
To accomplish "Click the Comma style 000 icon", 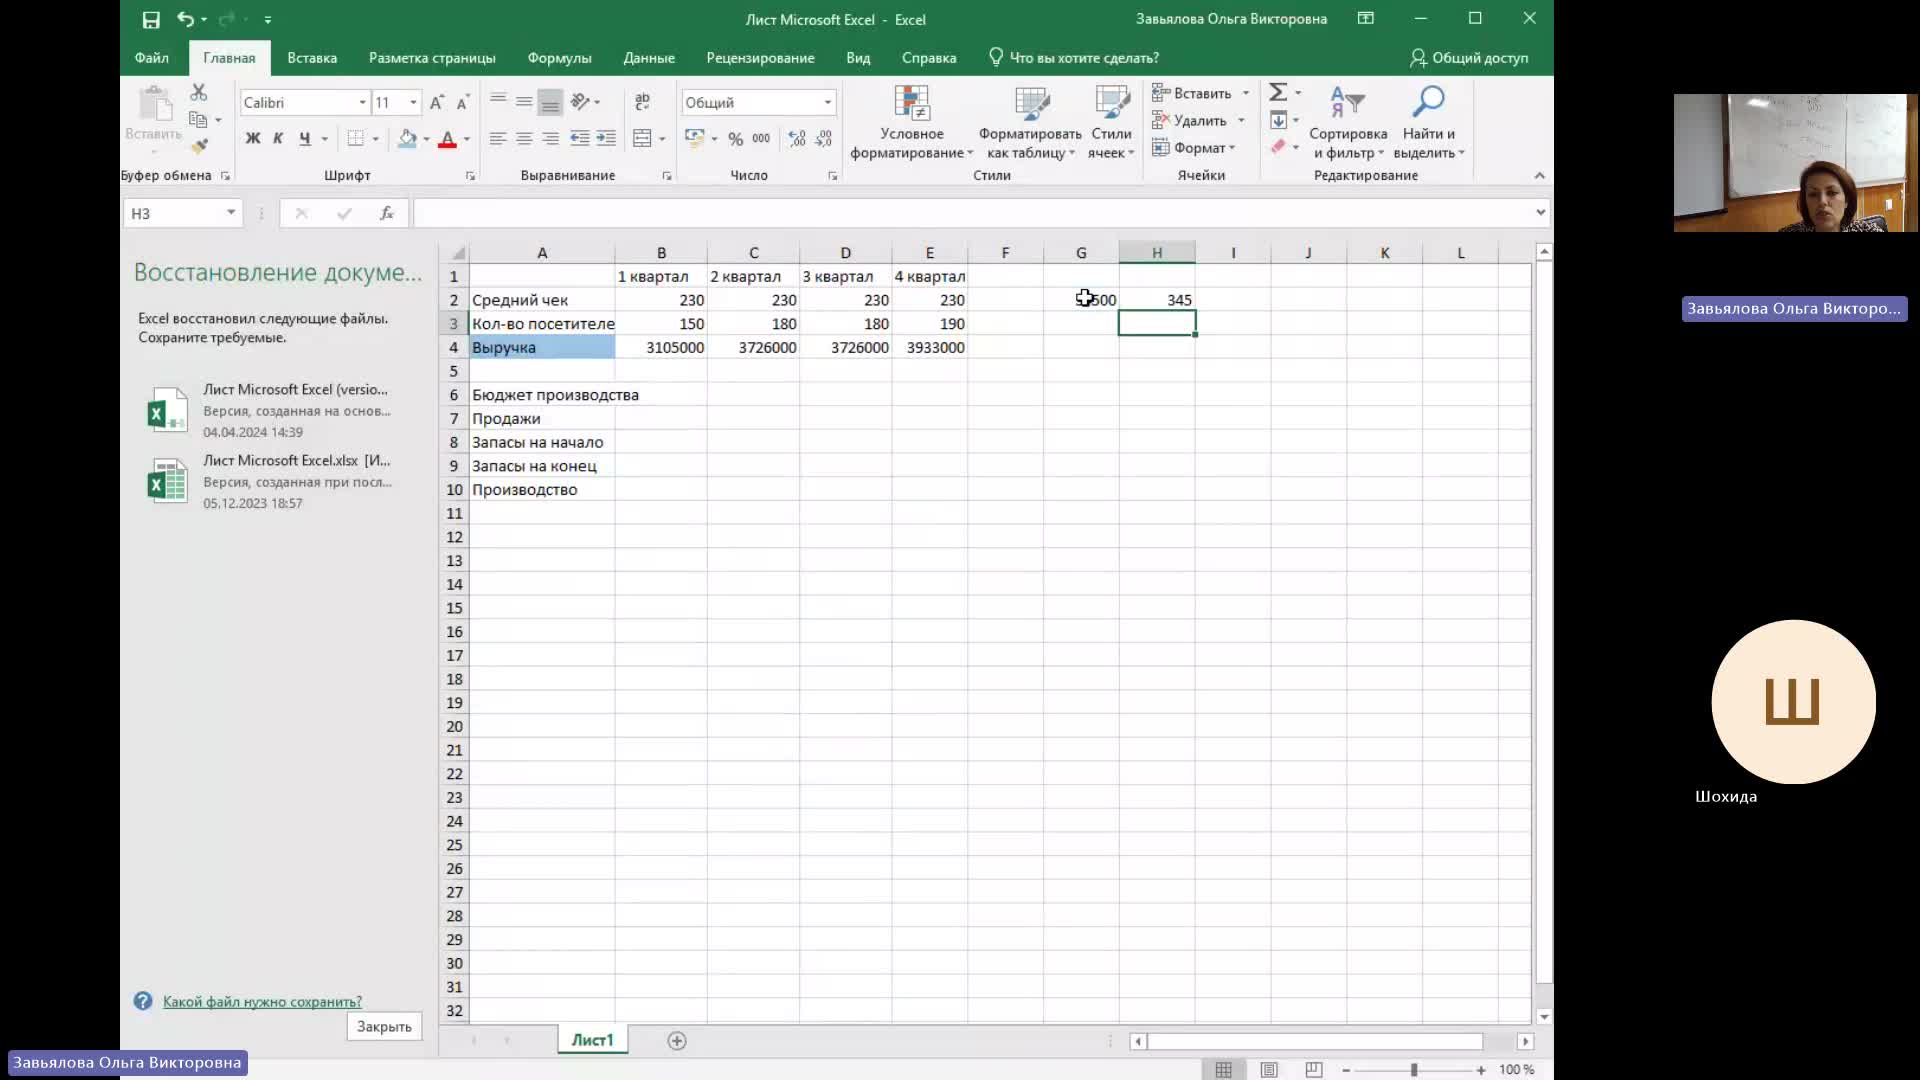I will click(x=761, y=139).
